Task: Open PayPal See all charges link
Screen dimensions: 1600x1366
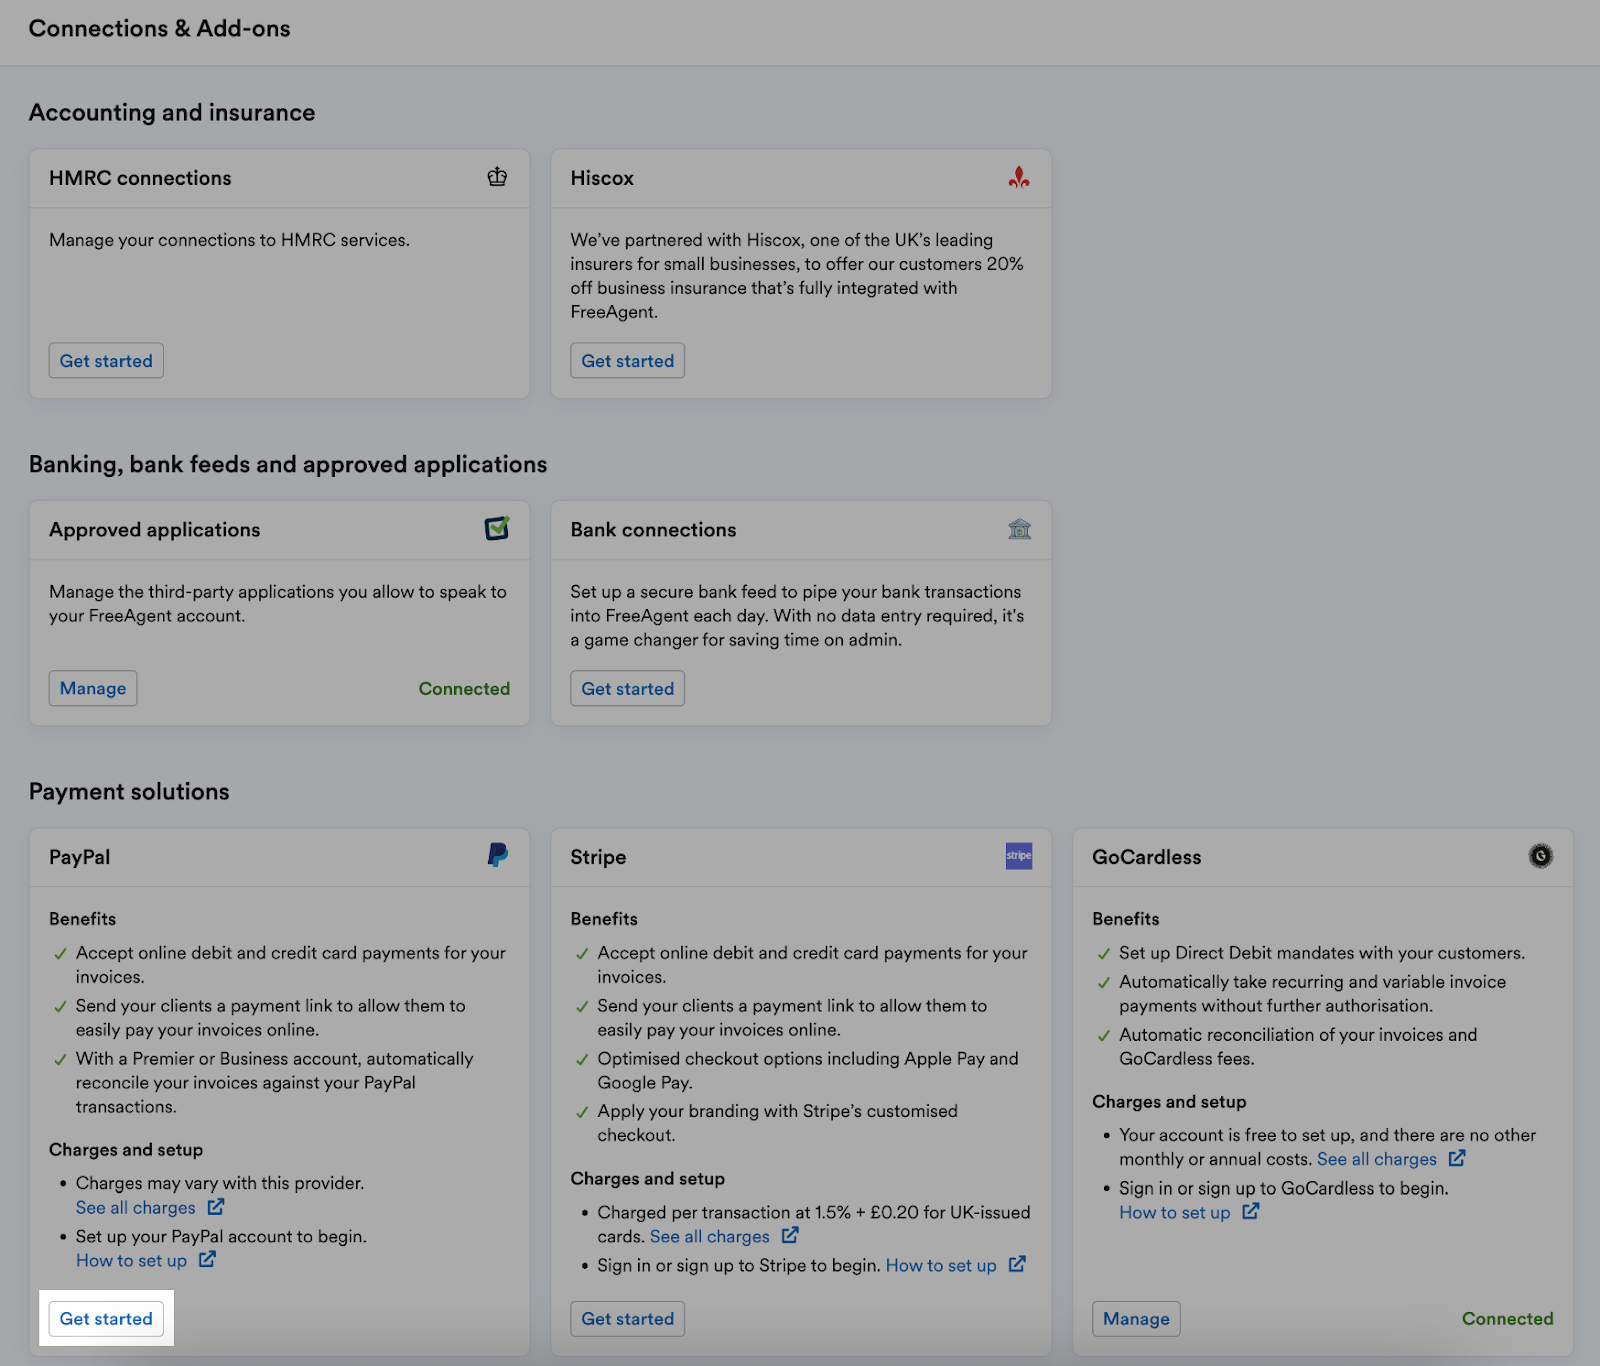Action: (136, 1208)
